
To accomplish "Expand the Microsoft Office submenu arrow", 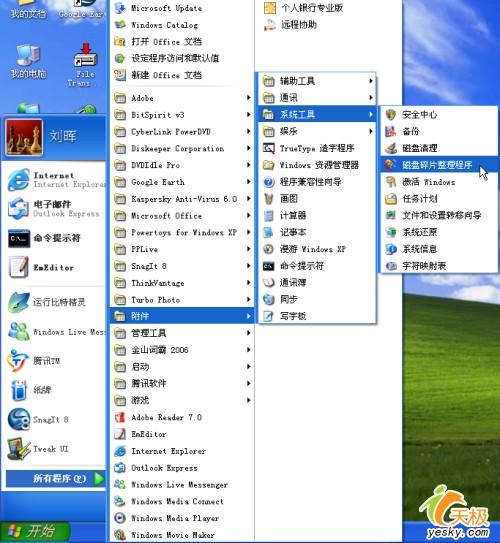I will coord(248,215).
